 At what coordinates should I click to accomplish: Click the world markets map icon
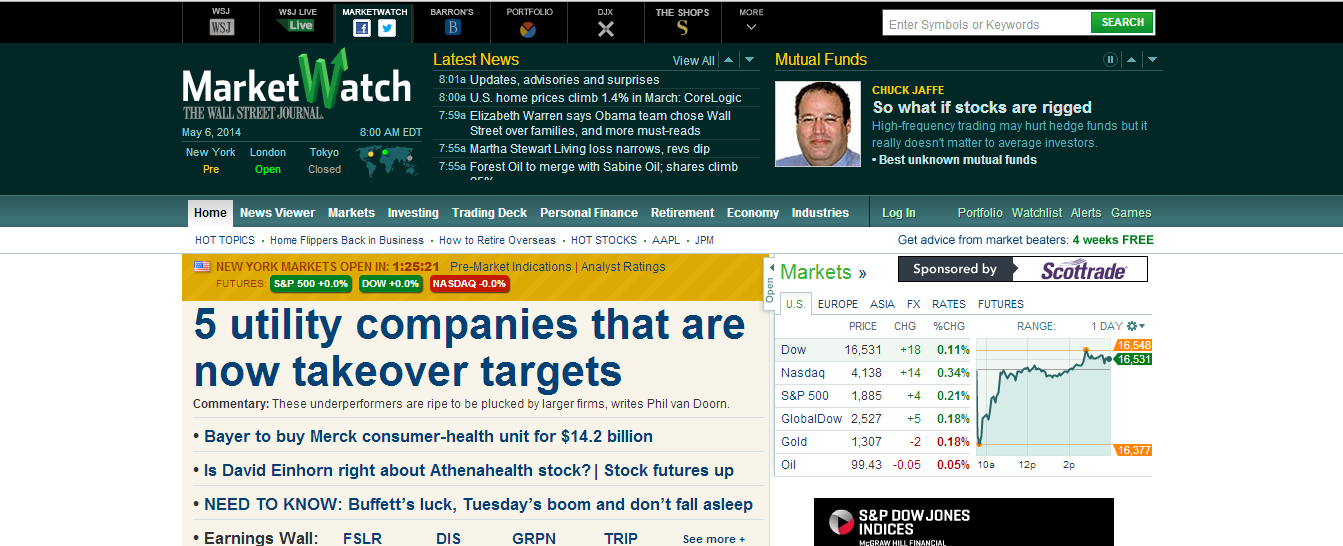point(387,160)
